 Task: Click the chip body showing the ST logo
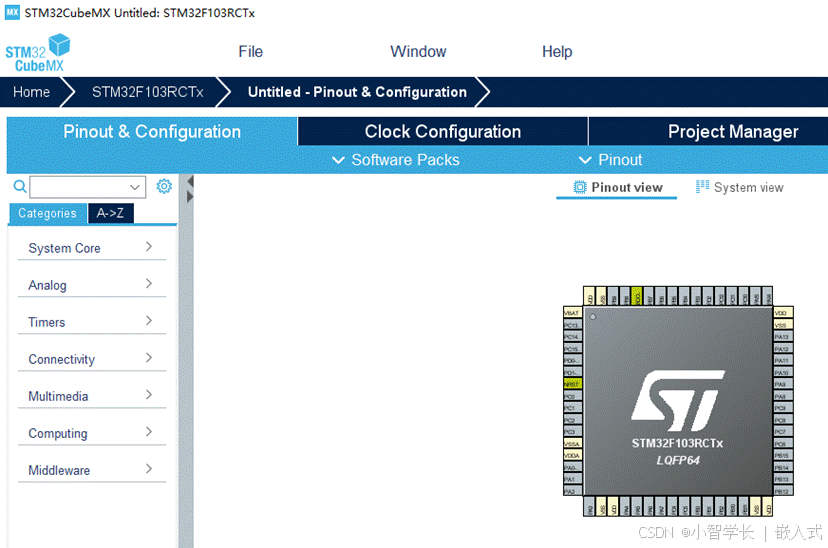[678, 401]
